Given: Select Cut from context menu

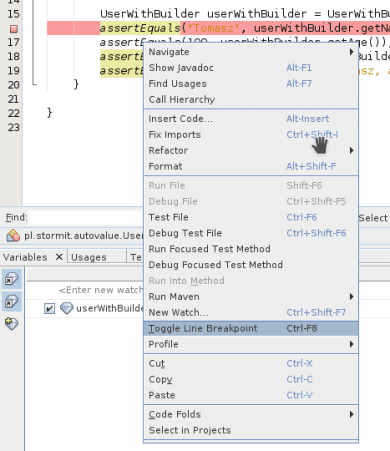Looking at the screenshot, I should (x=251, y=363).
